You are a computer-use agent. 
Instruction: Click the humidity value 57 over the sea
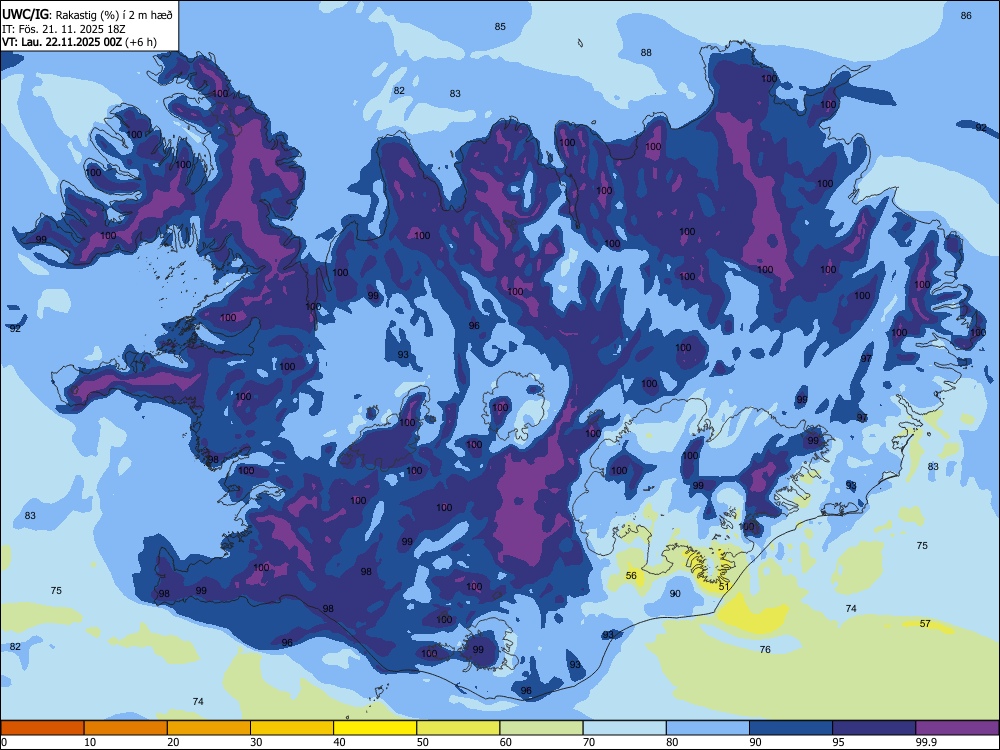[925, 624]
